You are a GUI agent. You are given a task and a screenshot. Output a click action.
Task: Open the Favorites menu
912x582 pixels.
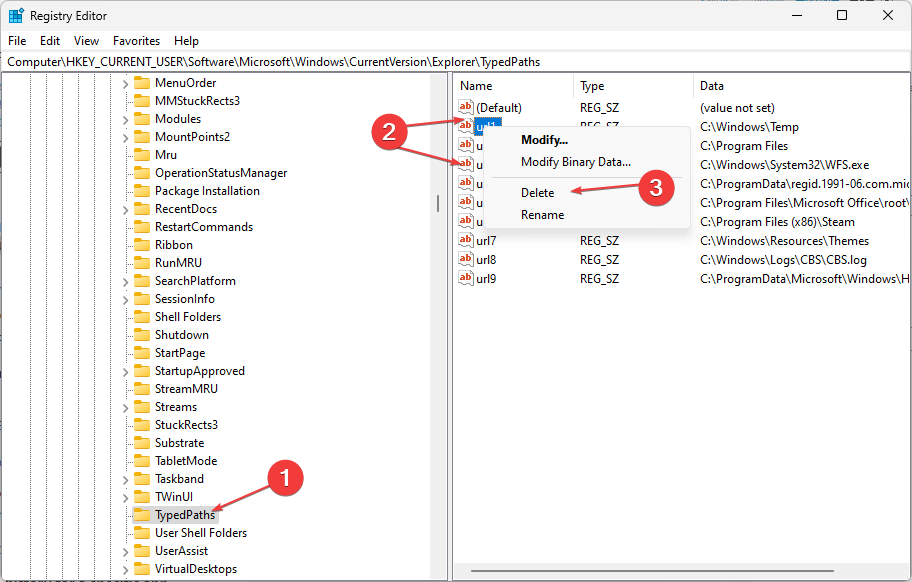point(136,41)
